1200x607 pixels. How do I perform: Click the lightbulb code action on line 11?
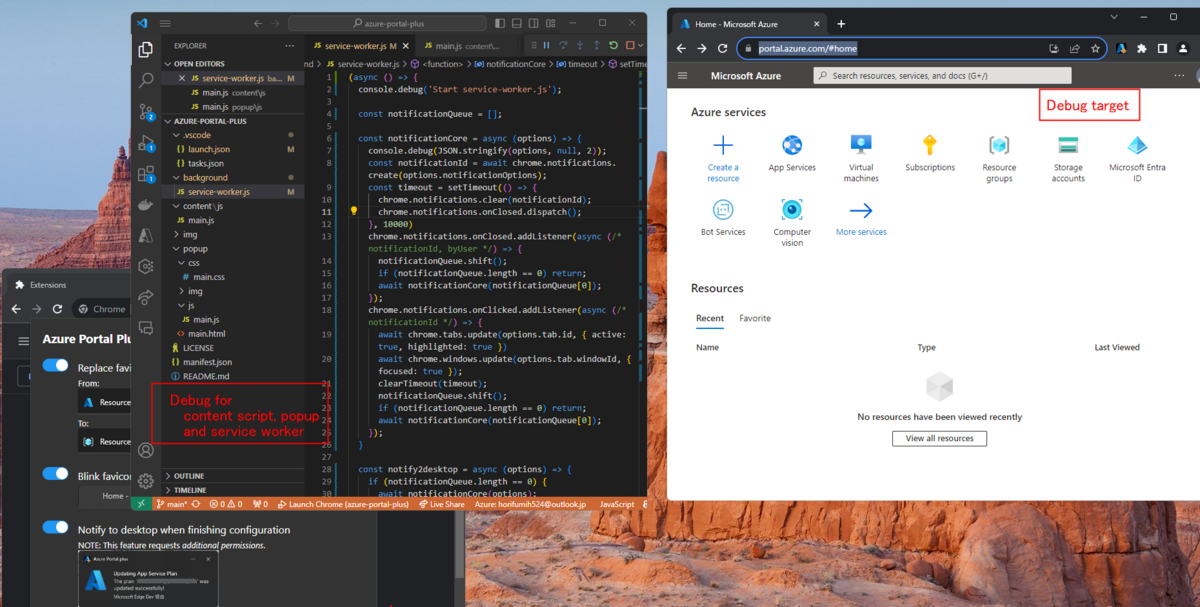point(353,211)
